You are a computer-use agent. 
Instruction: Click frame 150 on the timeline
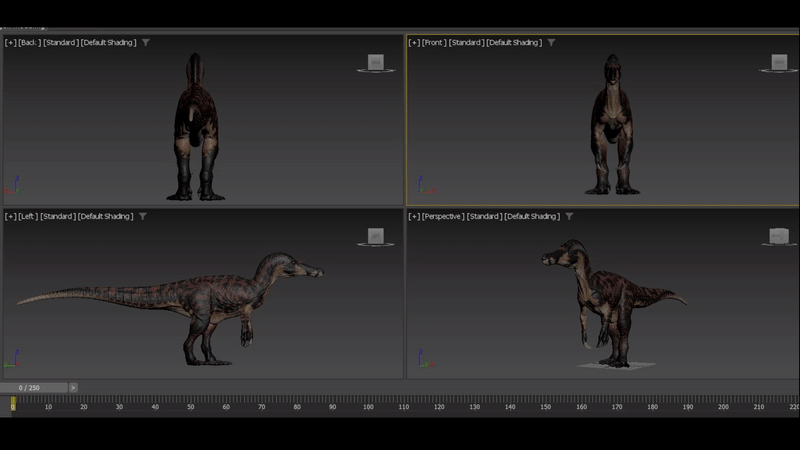(x=545, y=407)
